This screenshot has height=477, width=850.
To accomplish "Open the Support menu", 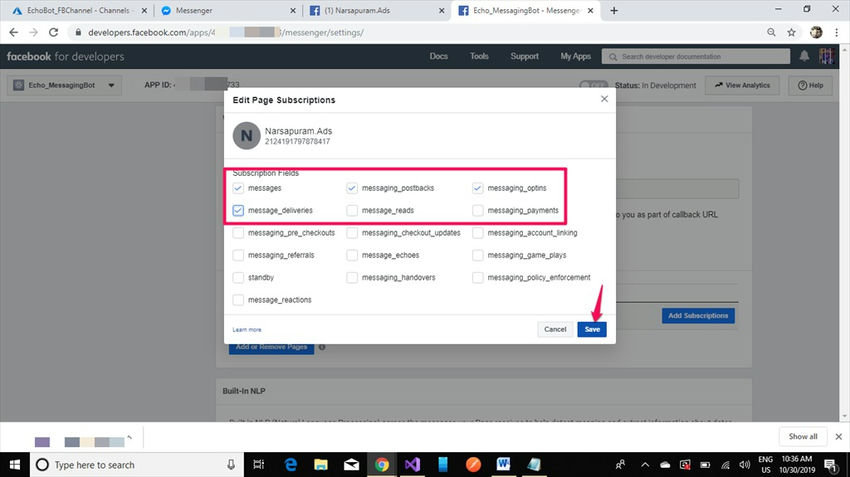I will click(x=524, y=56).
